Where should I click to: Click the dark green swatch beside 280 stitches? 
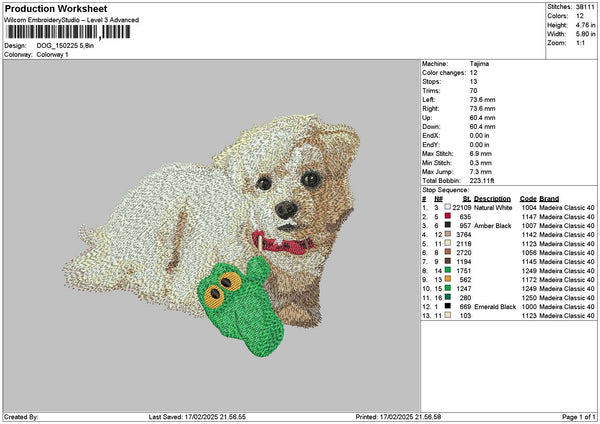tap(447, 297)
